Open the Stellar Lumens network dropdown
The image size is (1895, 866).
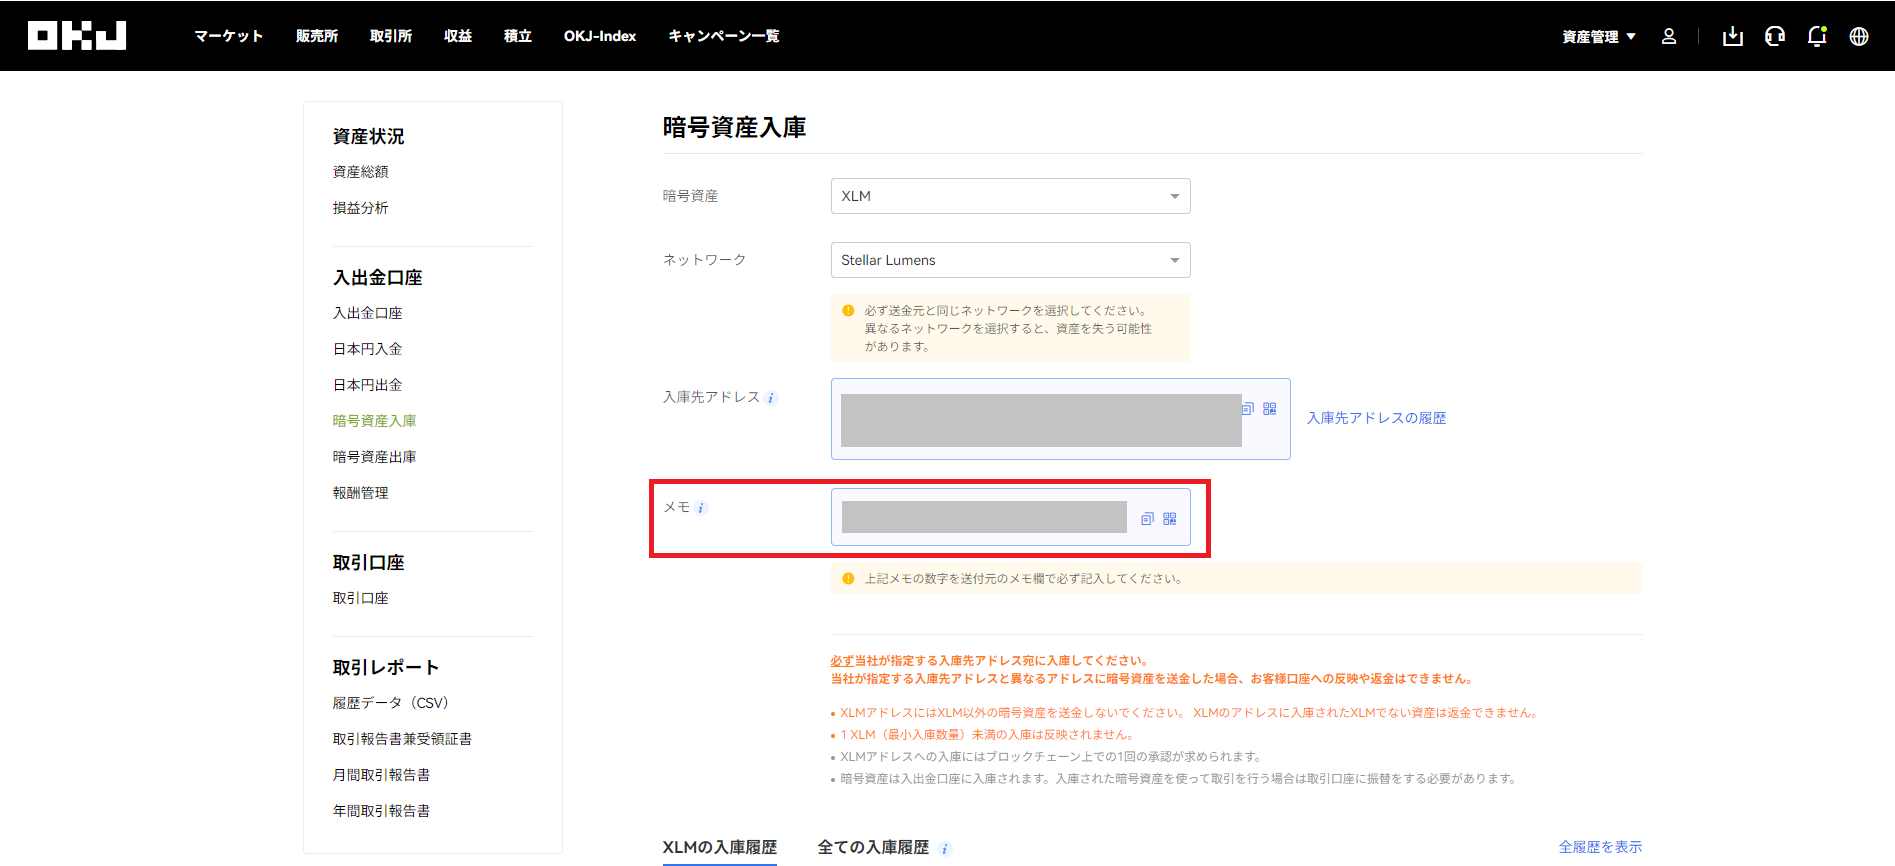(1011, 260)
